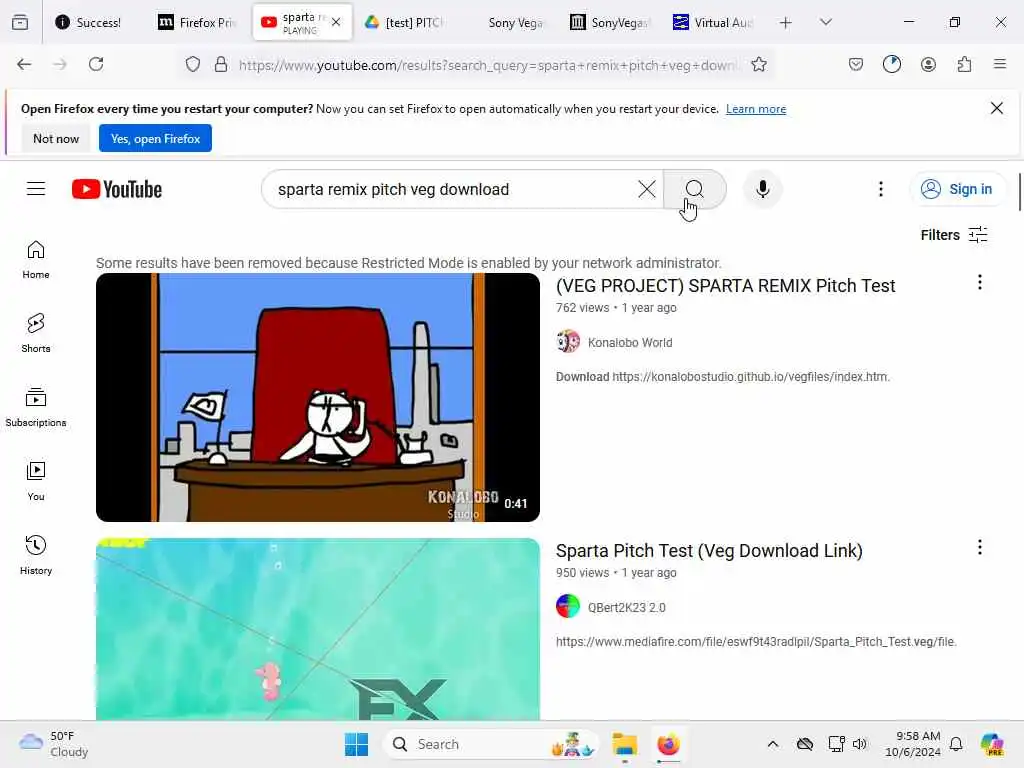The height and width of the screenshot is (768, 1024).
Task: Open Shorts in YouTube sidebar
Action: [x=36, y=334]
